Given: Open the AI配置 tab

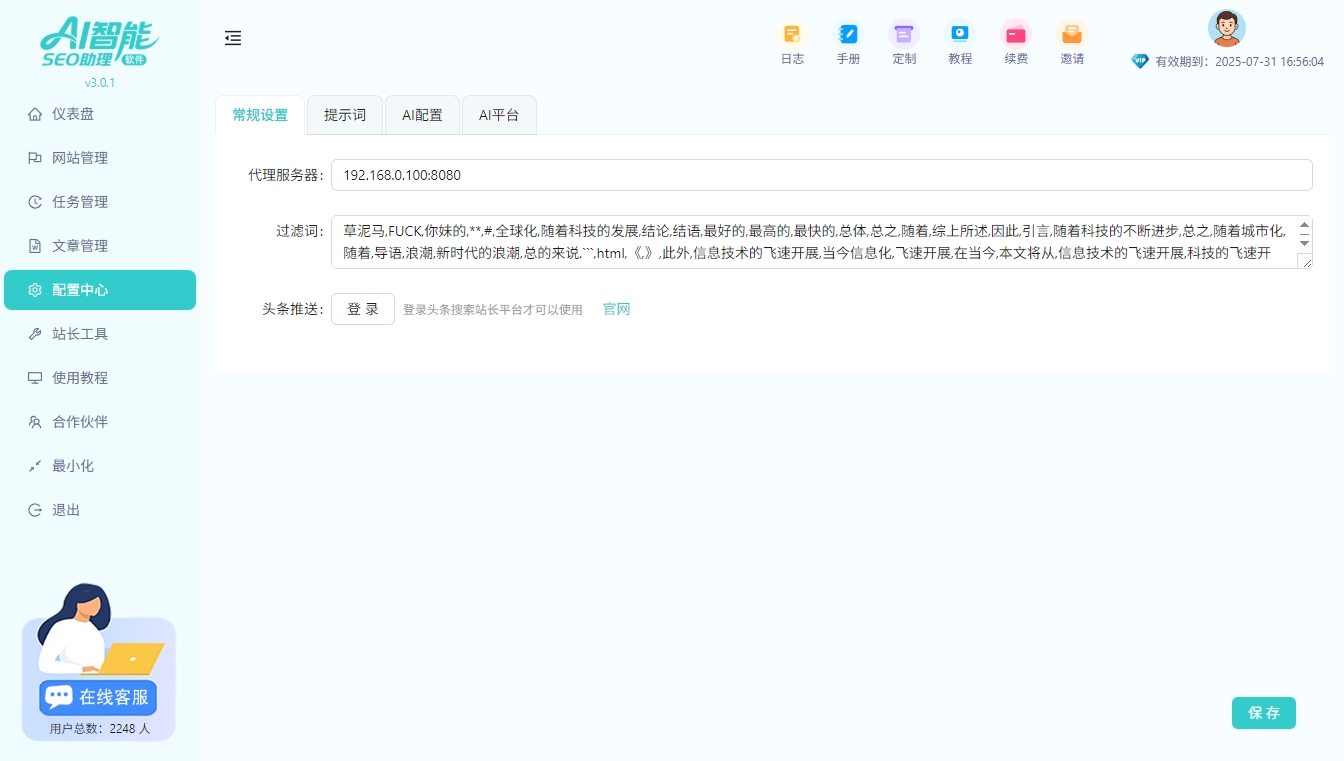Looking at the screenshot, I should (x=422, y=115).
